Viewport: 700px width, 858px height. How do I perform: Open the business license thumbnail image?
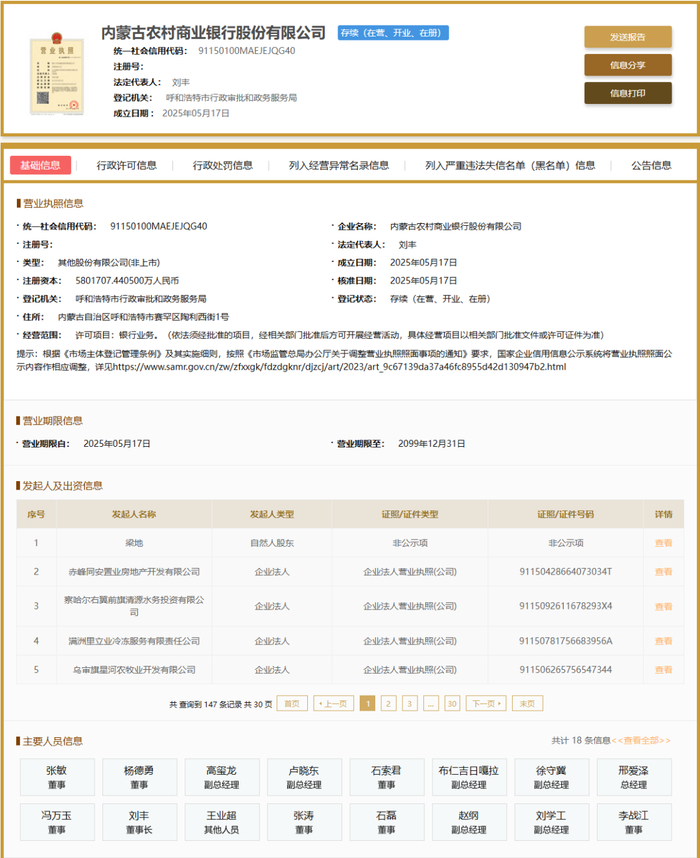tap(56, 73)
